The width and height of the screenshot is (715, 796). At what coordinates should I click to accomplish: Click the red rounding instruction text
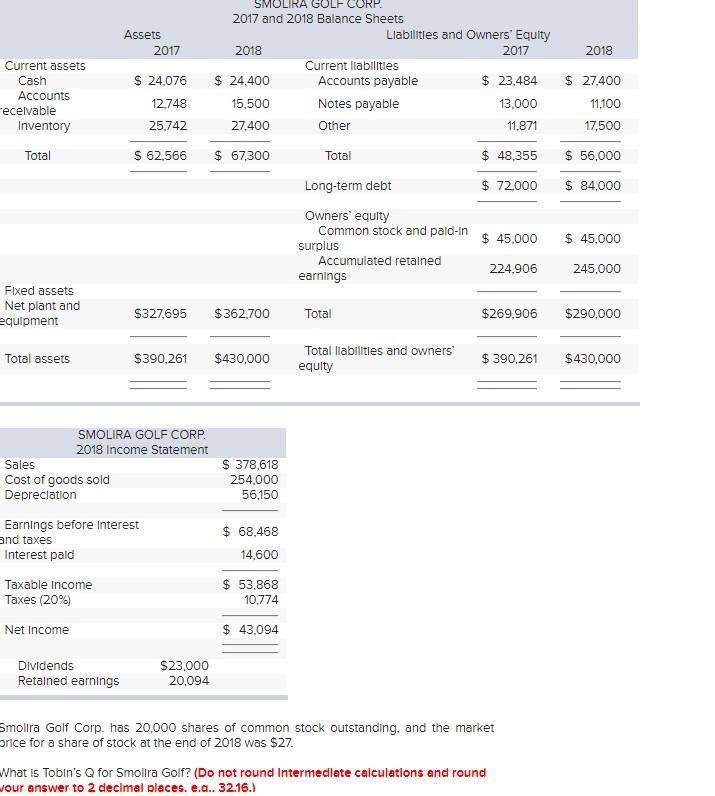tap(243, 780)
